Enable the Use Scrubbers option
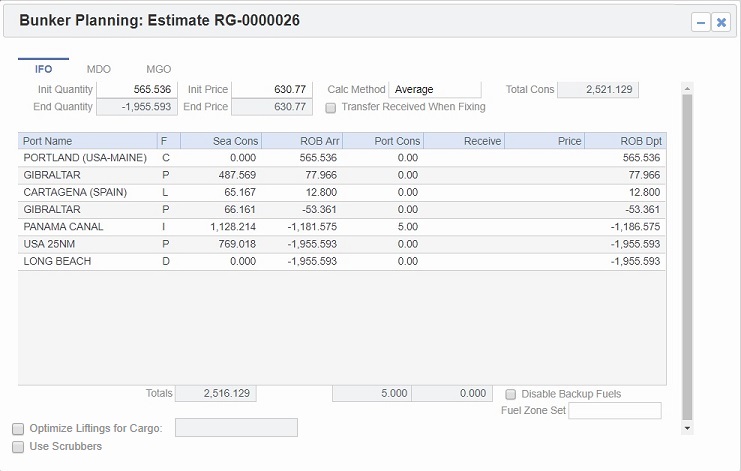This screenshot has width=741, height=471. (x=18, y=446)
